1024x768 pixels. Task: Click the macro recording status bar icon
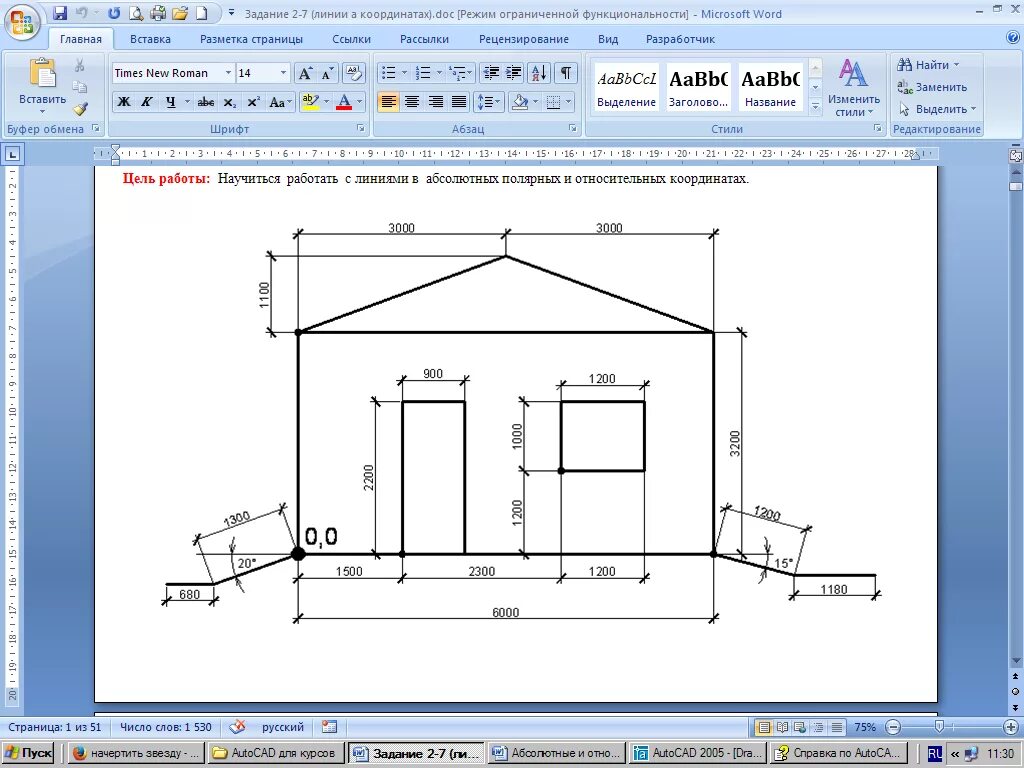tap(329, 726)
